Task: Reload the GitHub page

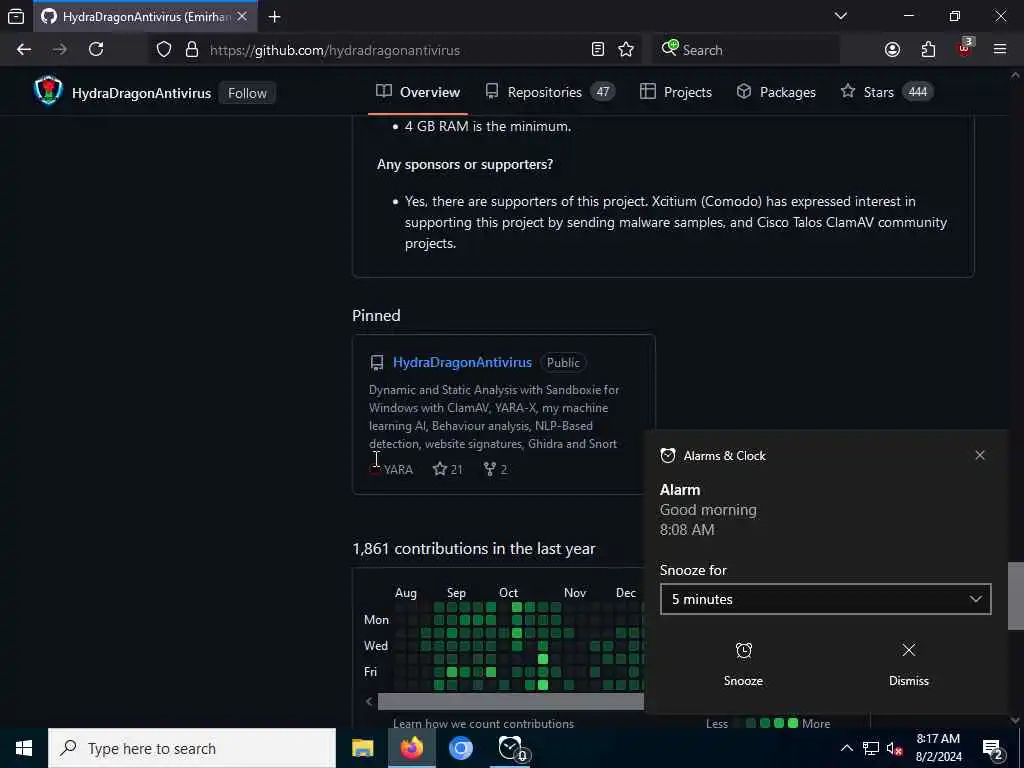Action: pyautogui.click(x=96, y=50)
